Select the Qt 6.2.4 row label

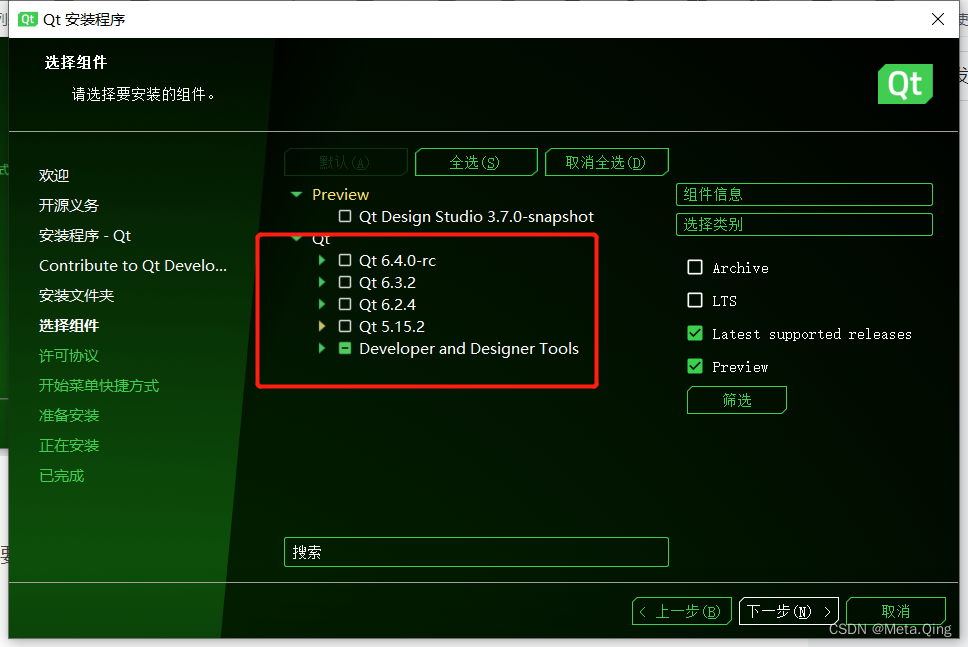coord(387,304)
